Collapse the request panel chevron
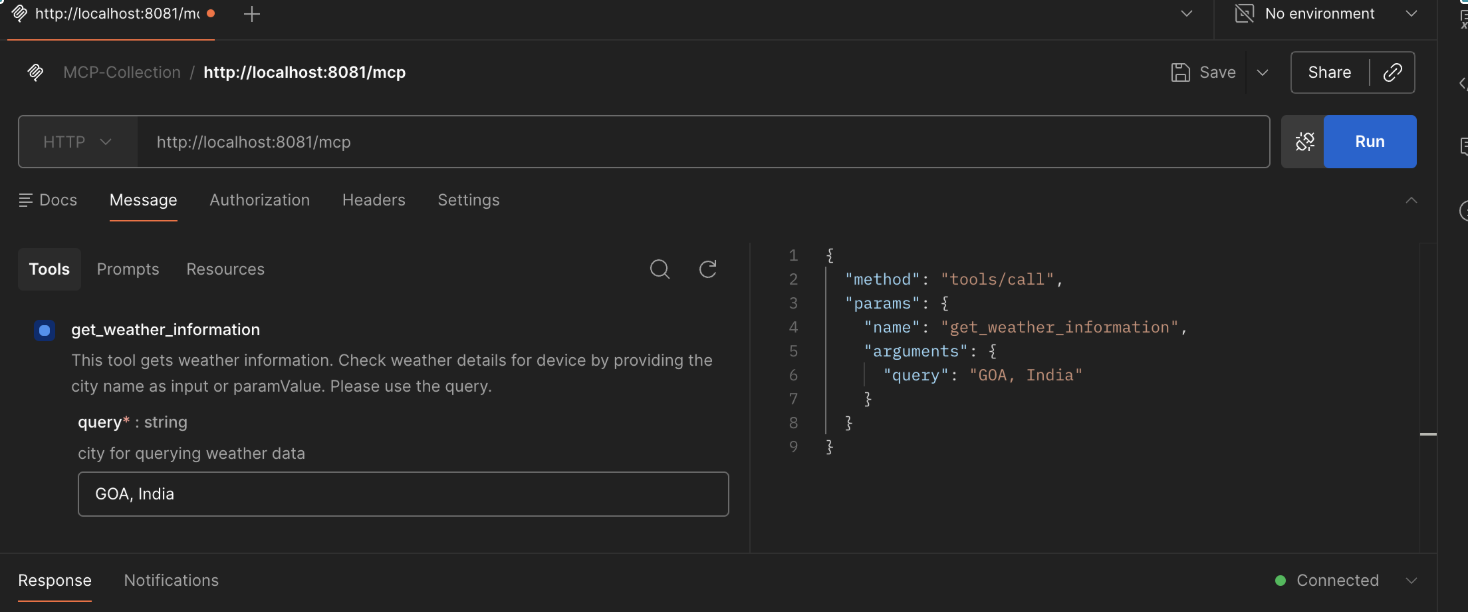Screen dimensions: 1468x612 1411,200
